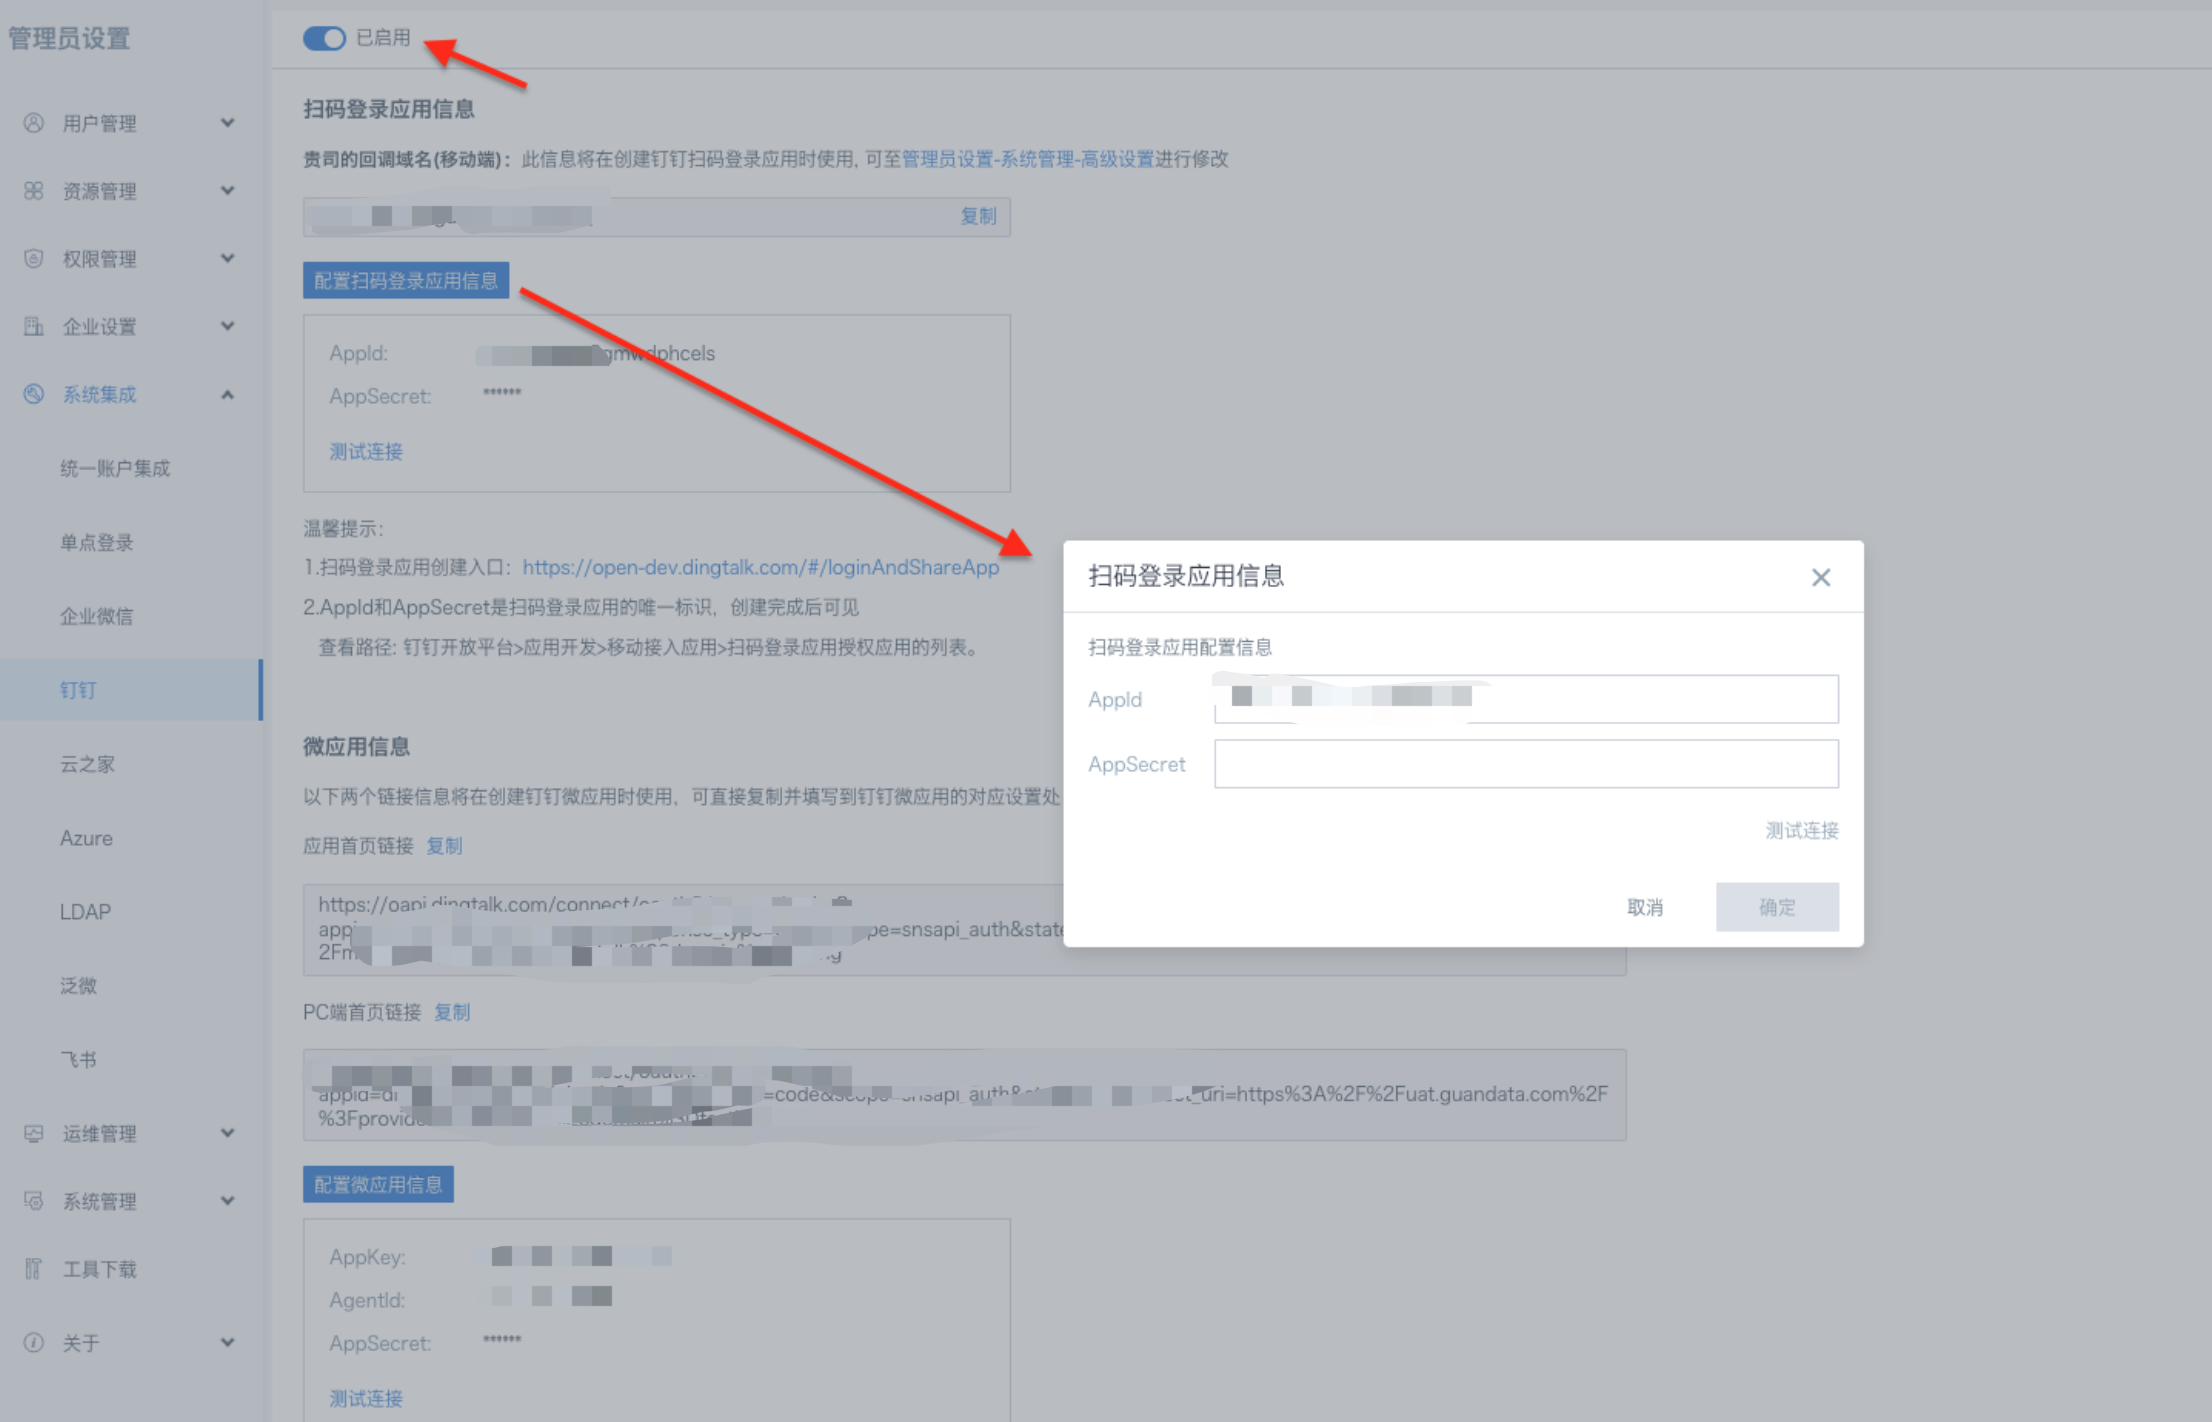The width and height of the screenshot is (2212, 1422).
Task: Click 复制 next to PC端首页链接
Action: [x=452, y=1012]
